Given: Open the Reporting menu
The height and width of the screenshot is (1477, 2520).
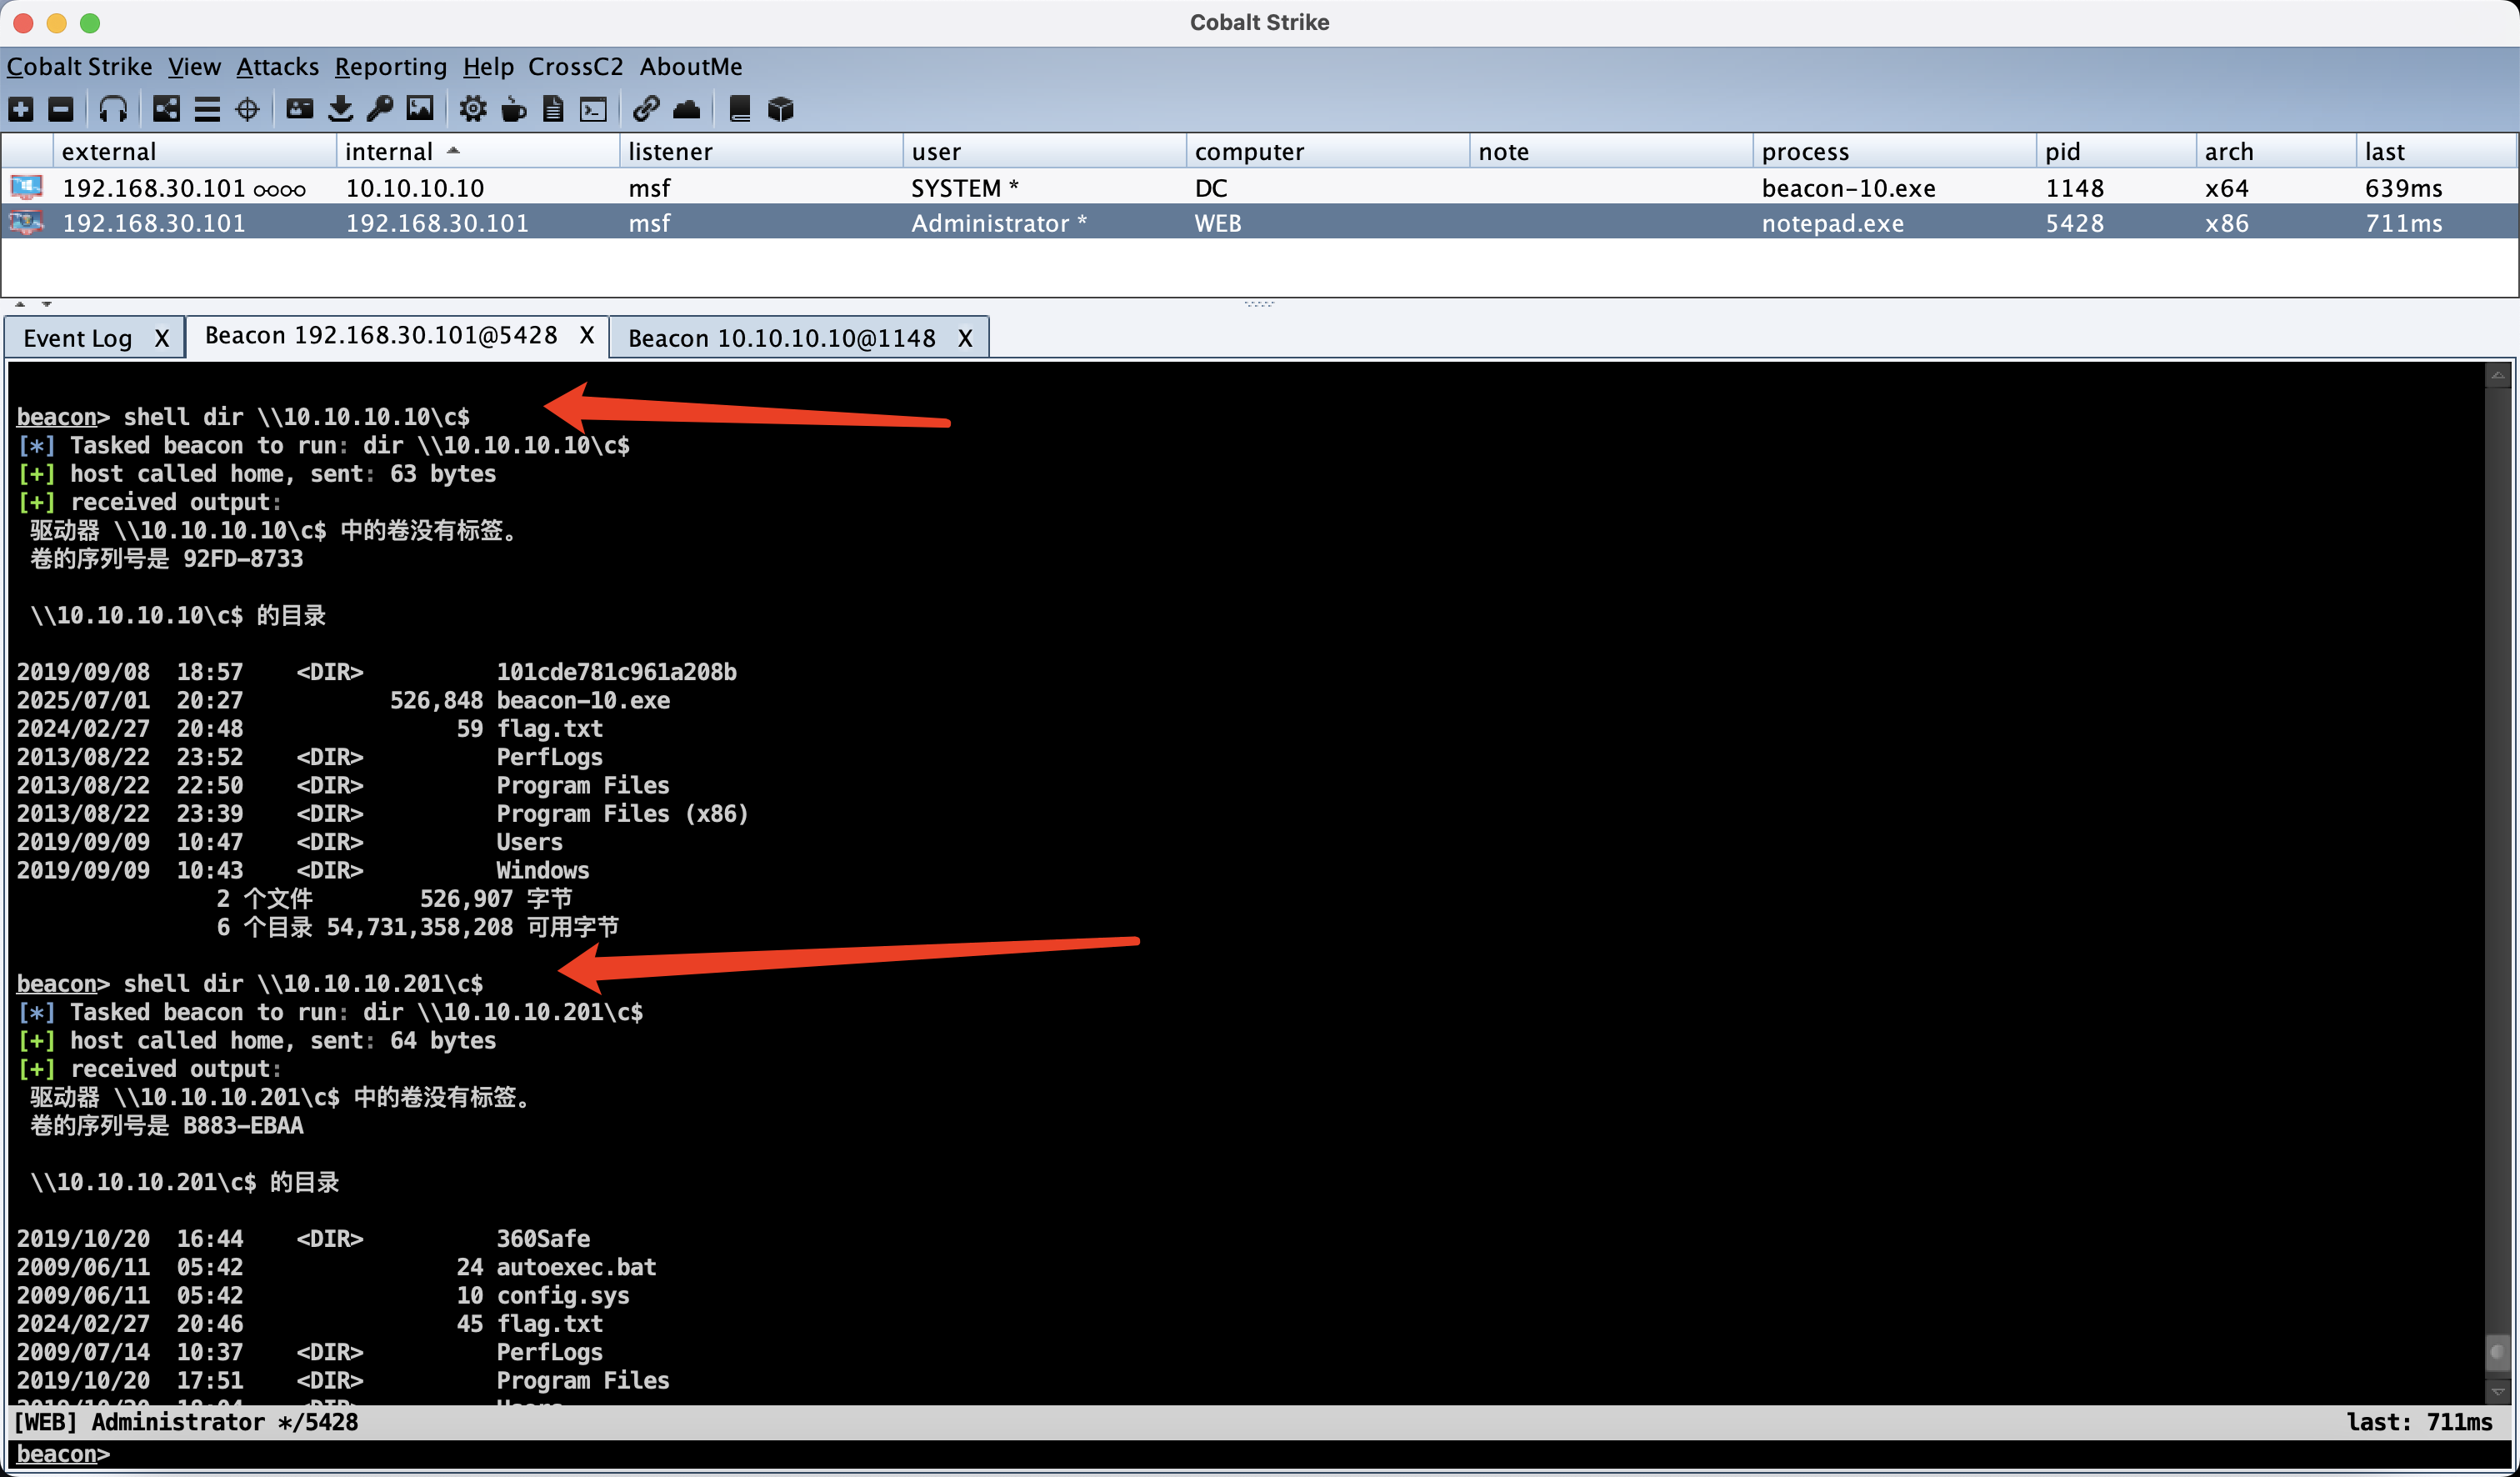Looking at the screenshot, I should 390,66.
